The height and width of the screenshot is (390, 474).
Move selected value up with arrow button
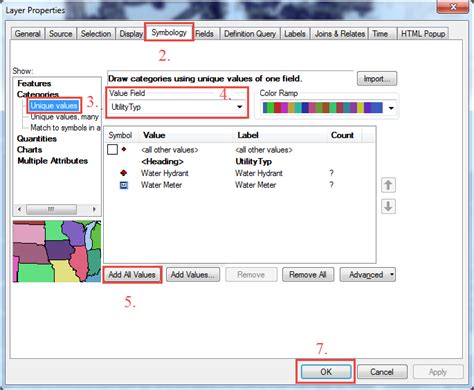coord(388,185)
